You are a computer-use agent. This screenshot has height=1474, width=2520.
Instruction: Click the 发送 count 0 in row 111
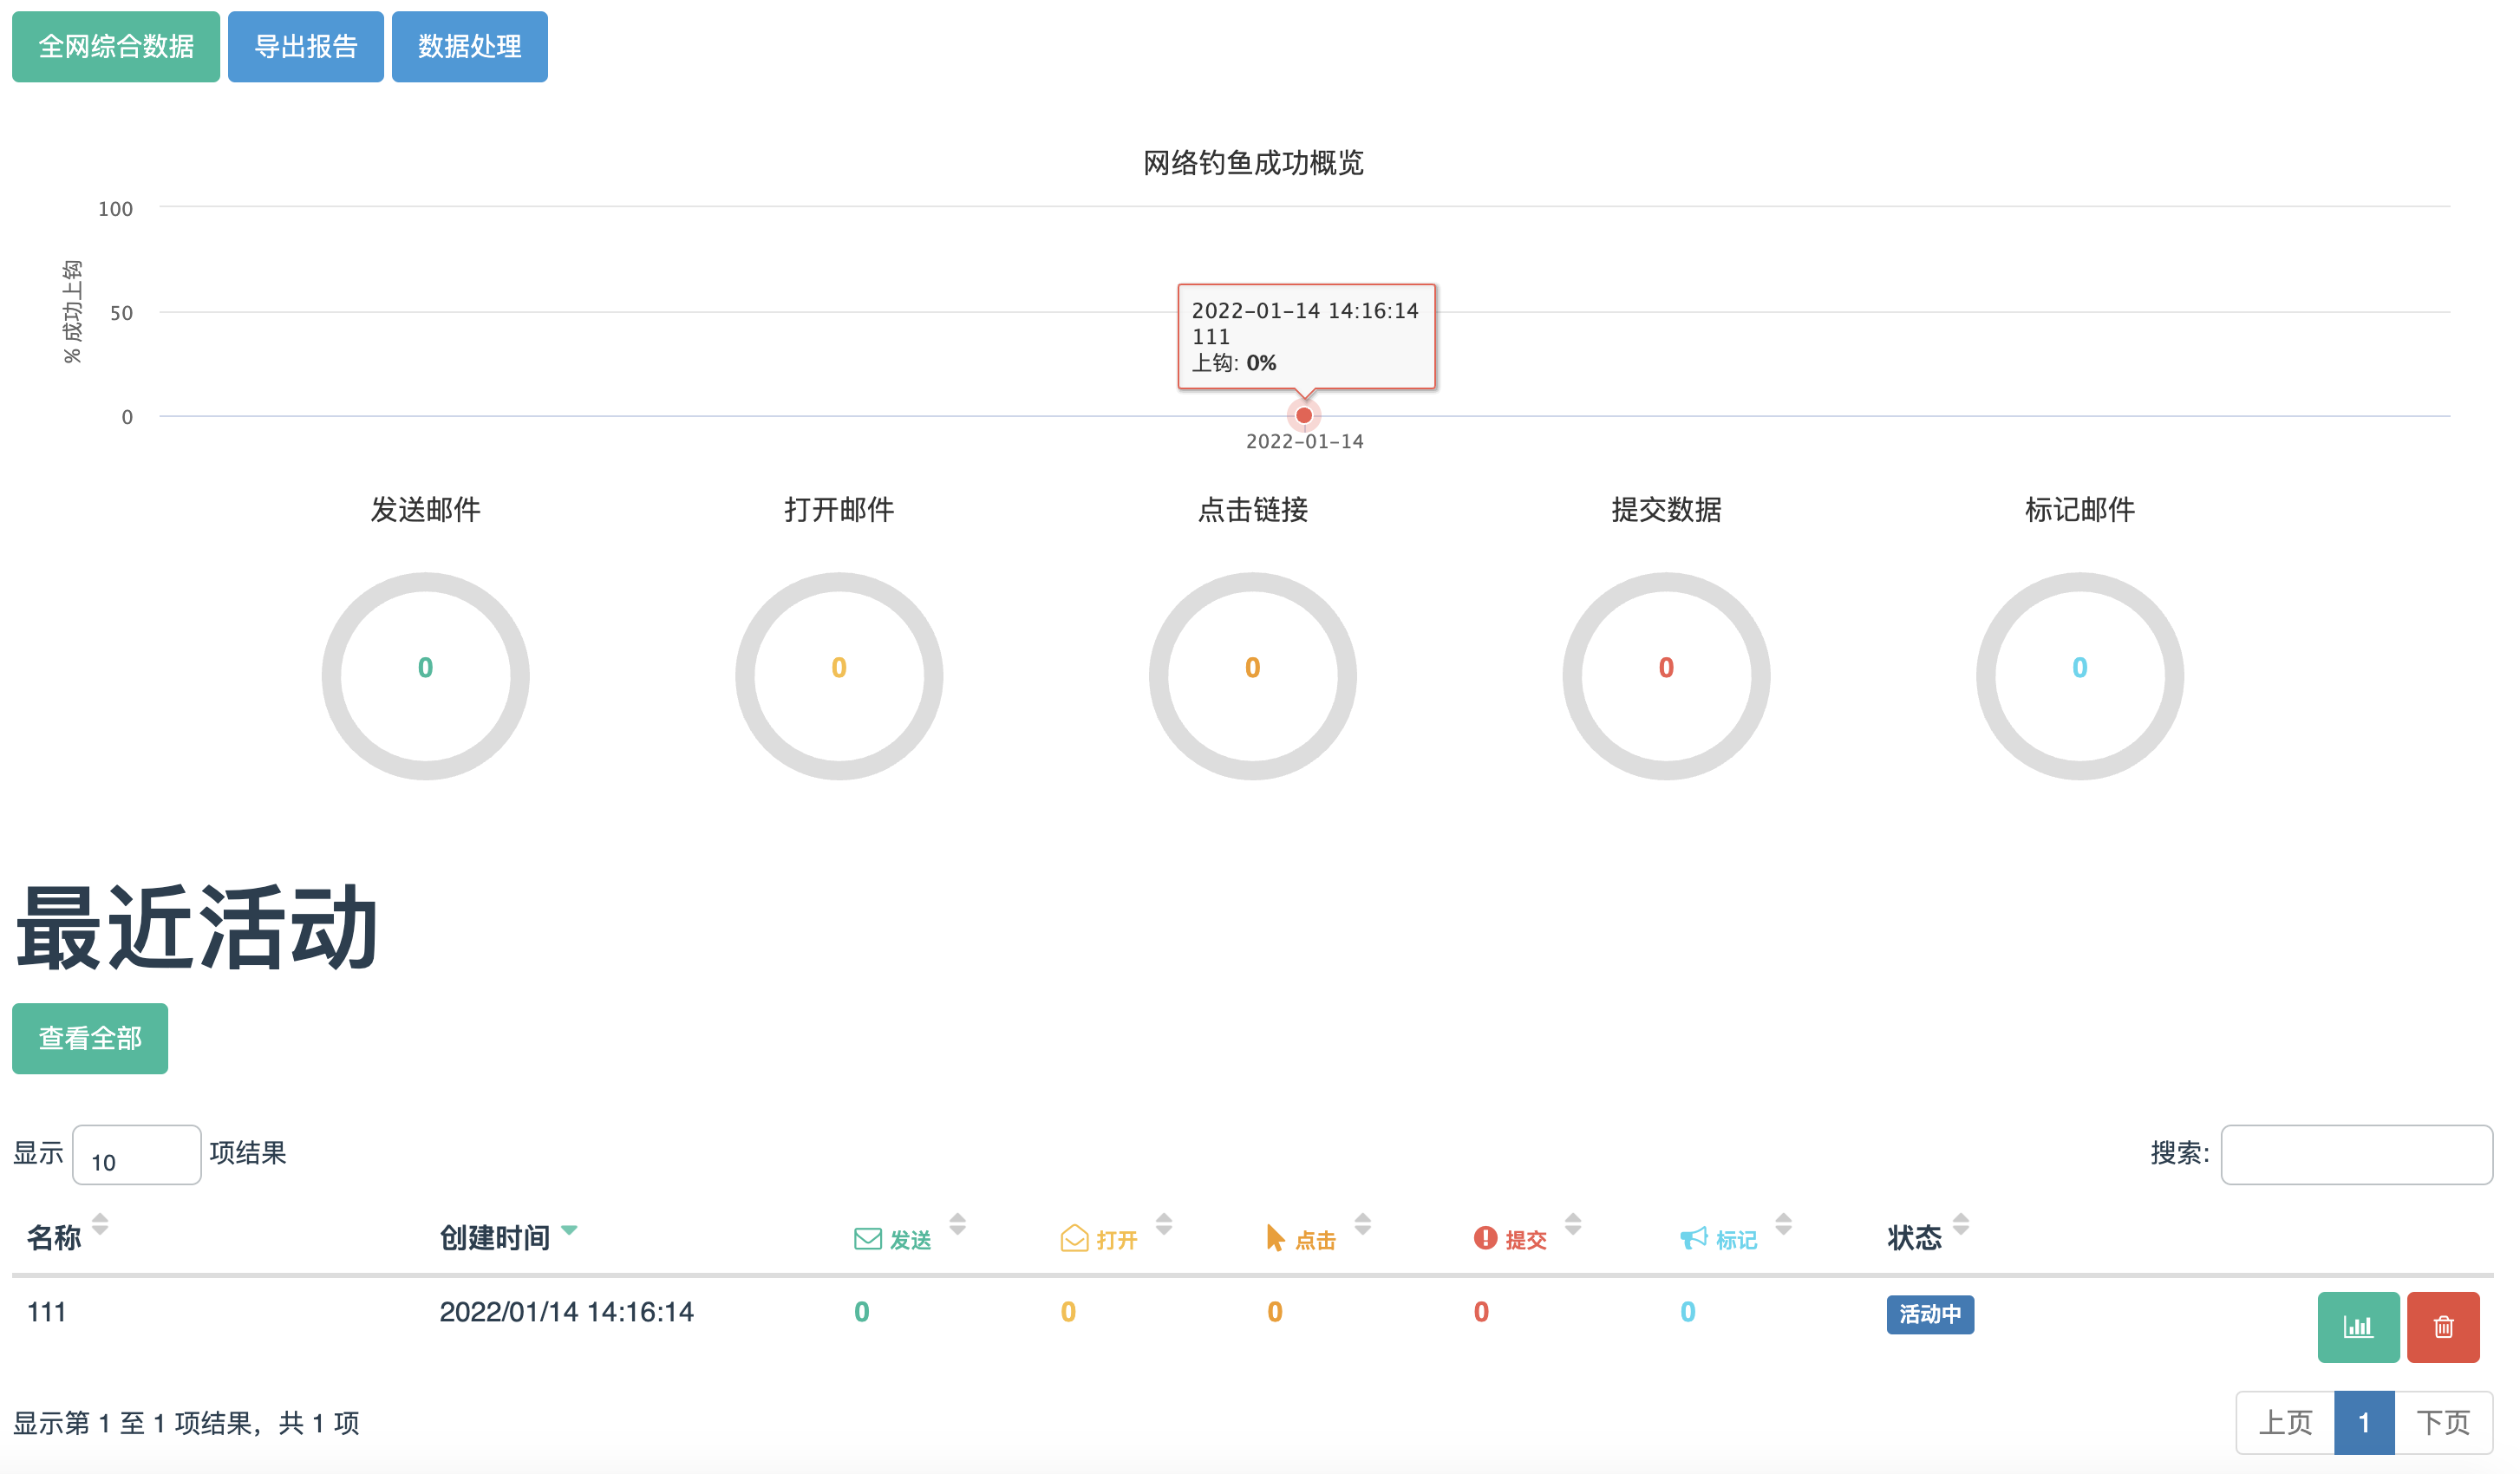[x=862, y=1312]
